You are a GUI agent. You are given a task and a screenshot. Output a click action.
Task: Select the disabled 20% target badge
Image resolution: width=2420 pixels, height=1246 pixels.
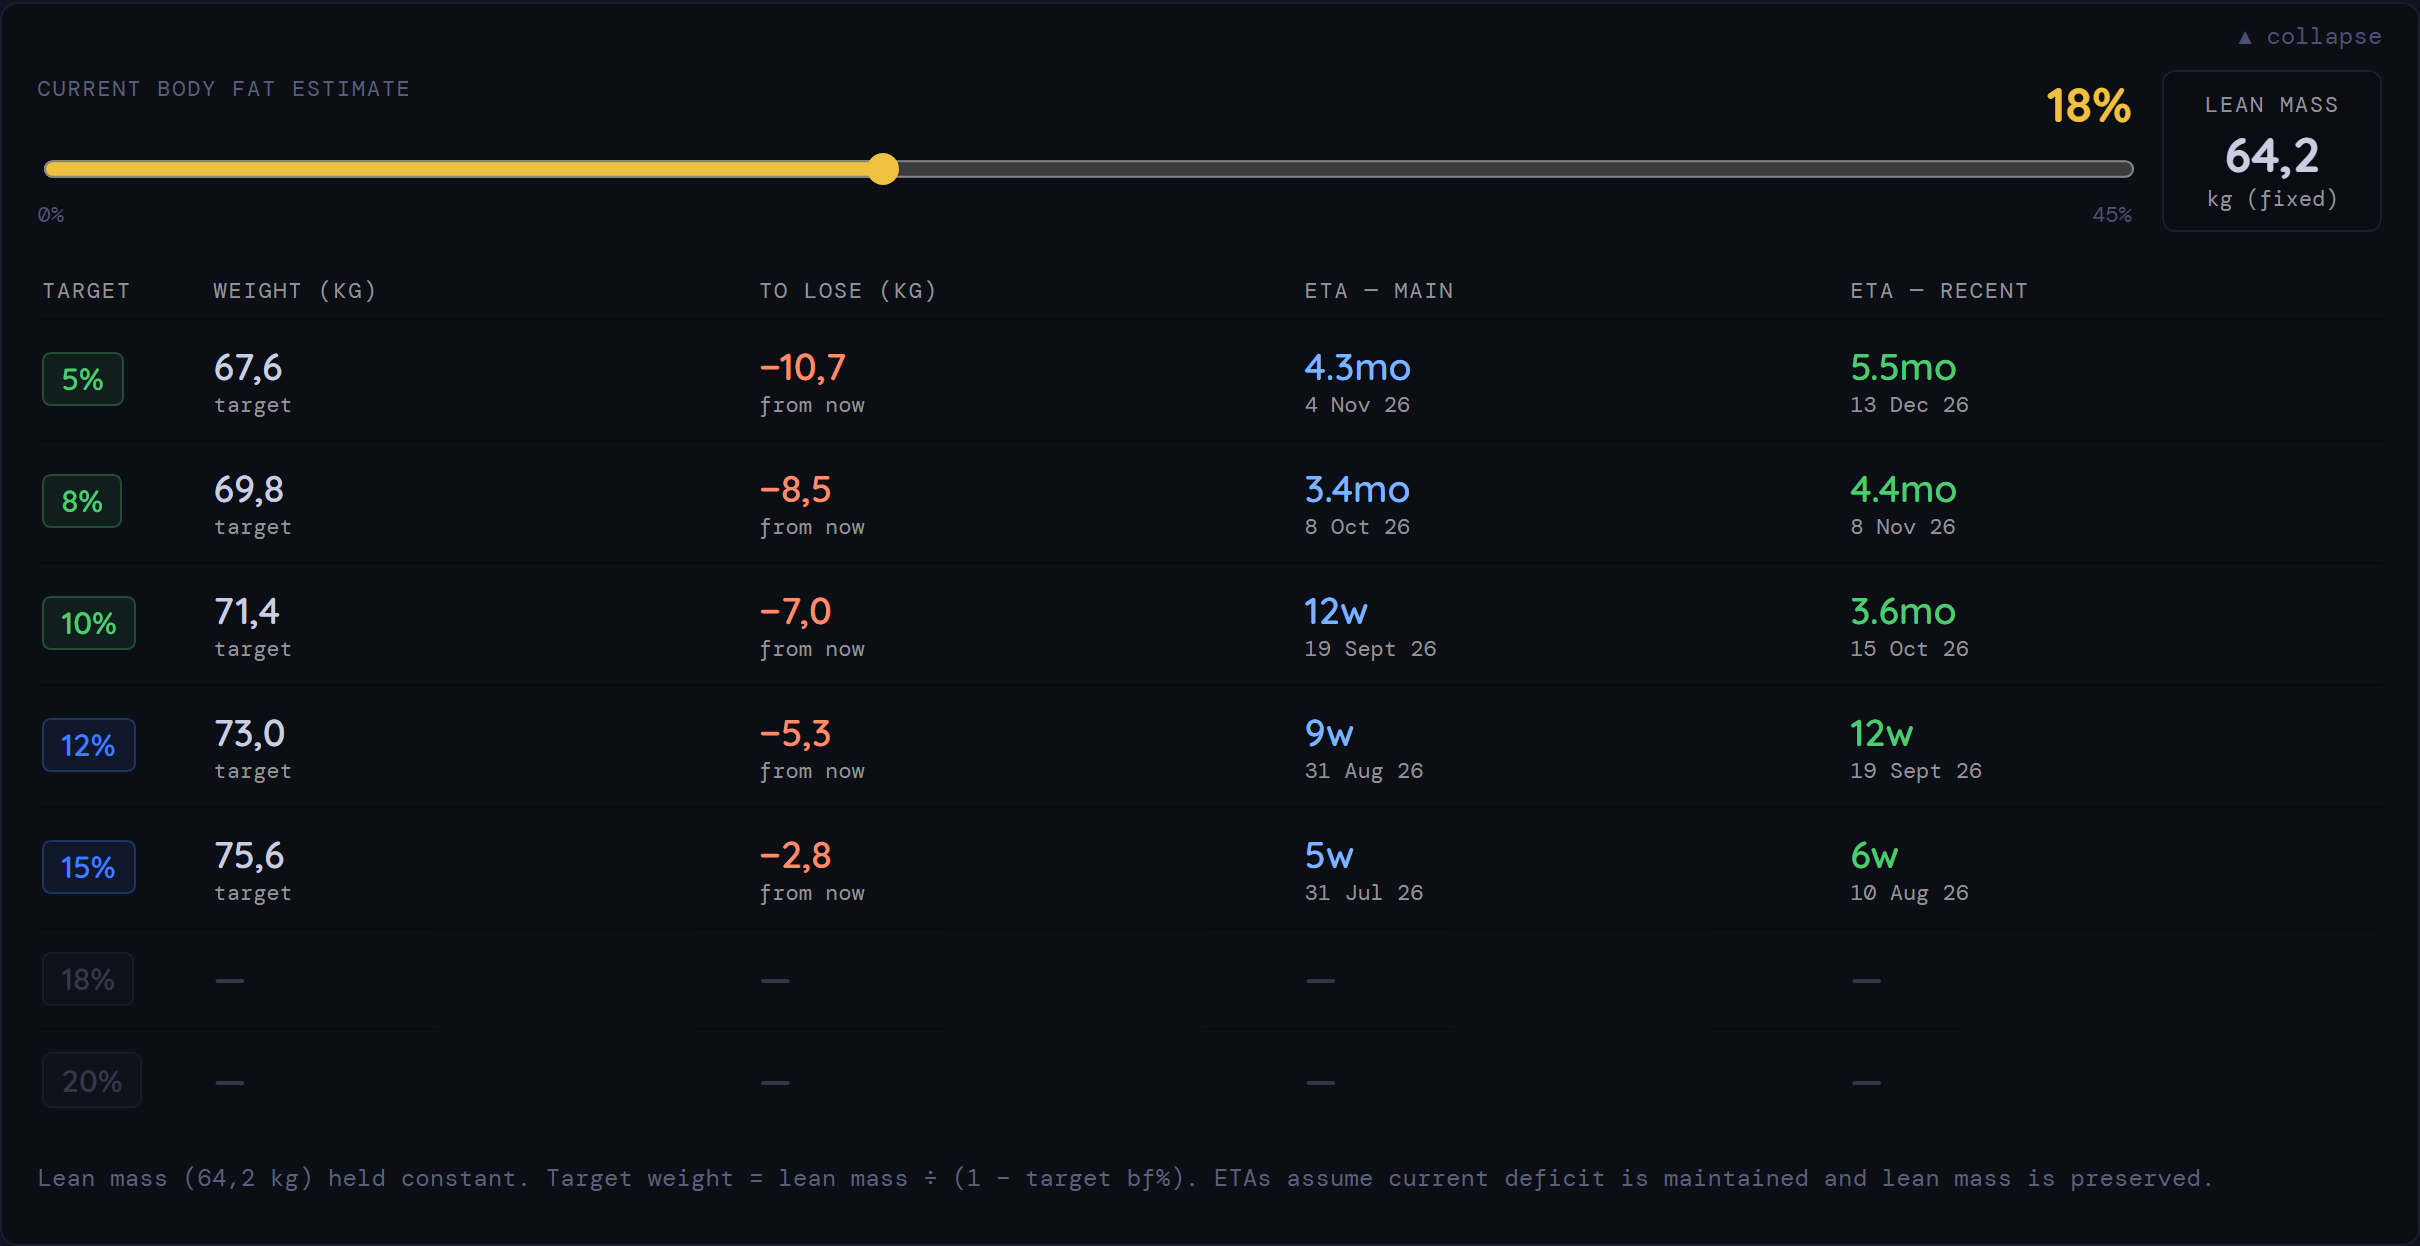[x=92, y=1081]
